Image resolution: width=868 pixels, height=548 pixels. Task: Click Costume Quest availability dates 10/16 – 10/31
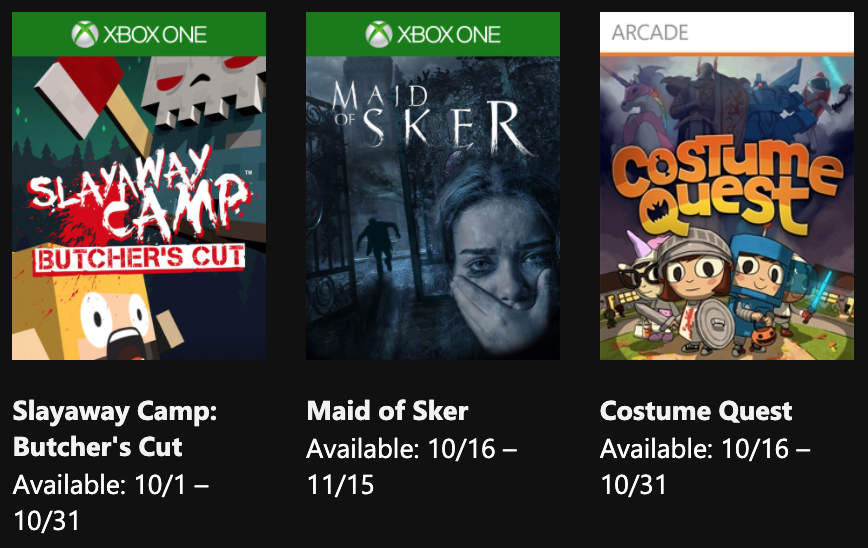point(705,467)
